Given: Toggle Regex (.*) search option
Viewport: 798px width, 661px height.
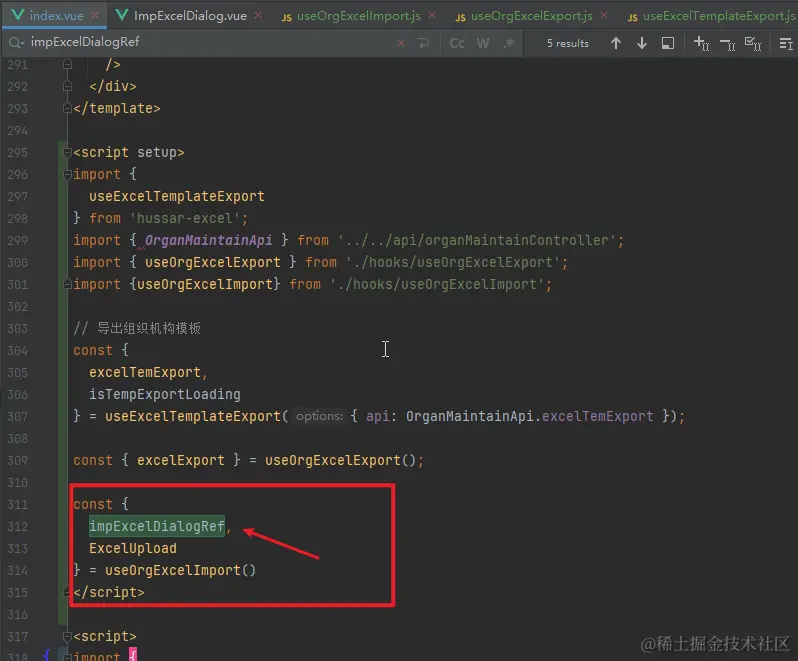Looking at the screenshot, I should click(x=509, y=43).
